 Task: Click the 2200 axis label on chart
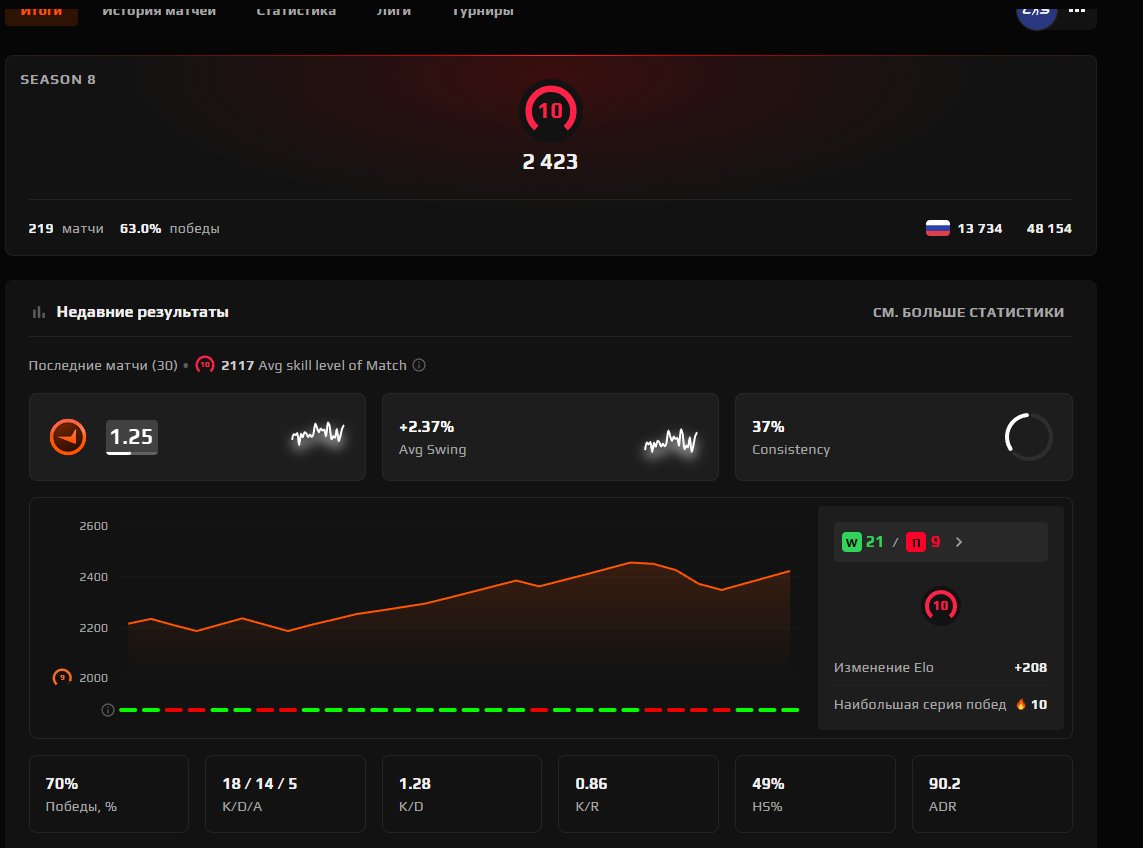click(x=93, y=628)
